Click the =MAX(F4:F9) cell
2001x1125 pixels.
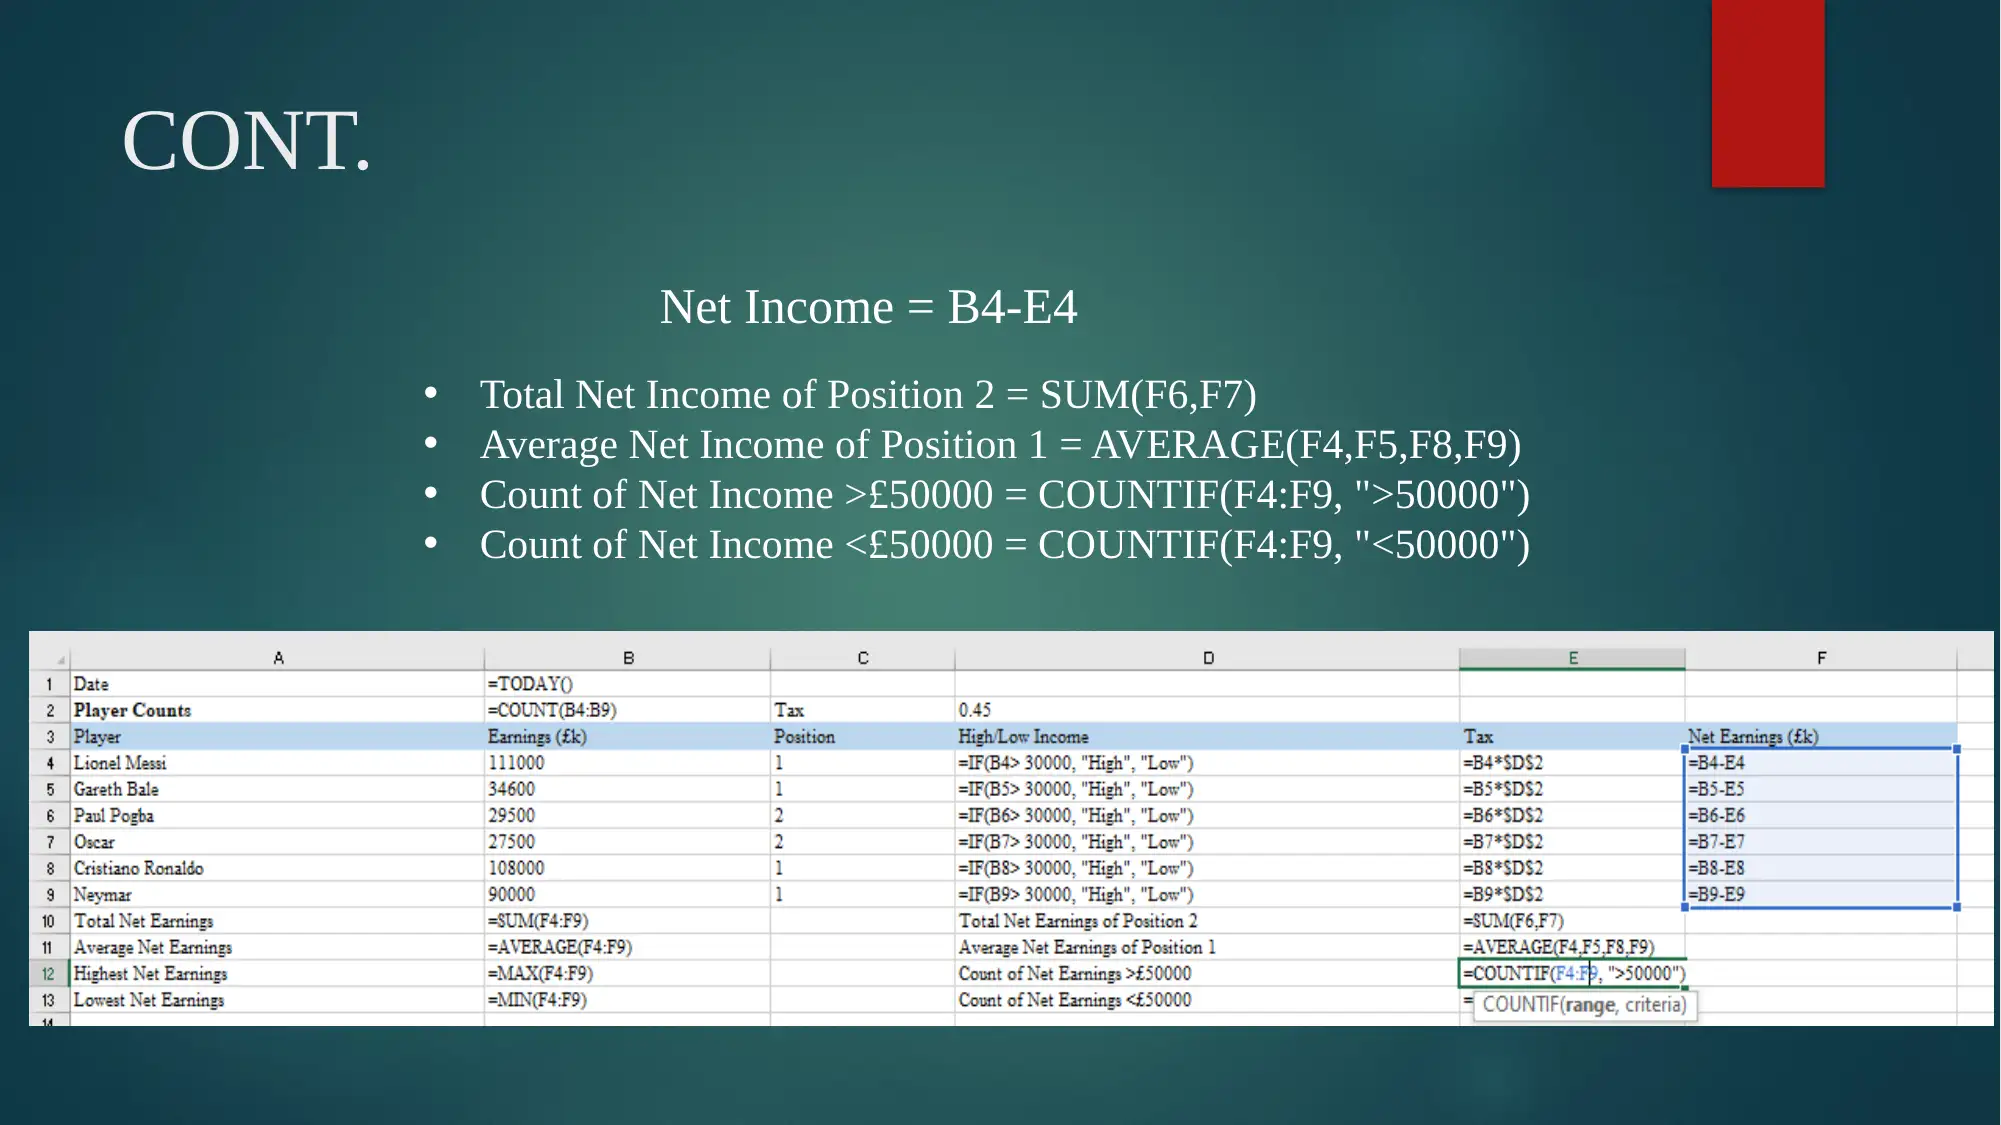point(628,974)
